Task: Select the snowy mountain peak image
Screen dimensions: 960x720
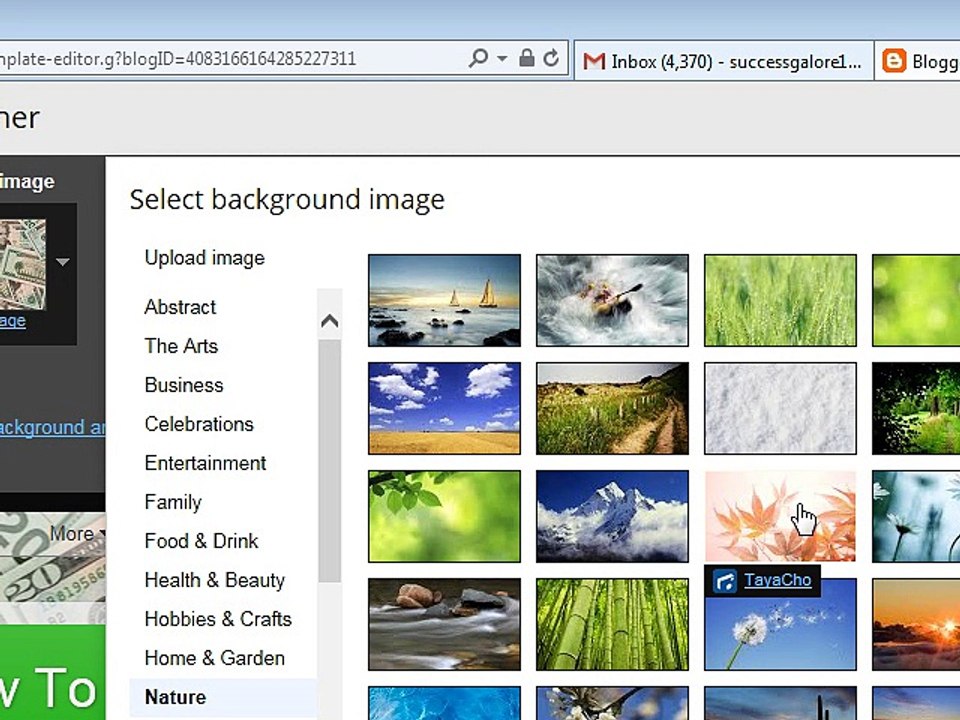Action: click(612, 516)
